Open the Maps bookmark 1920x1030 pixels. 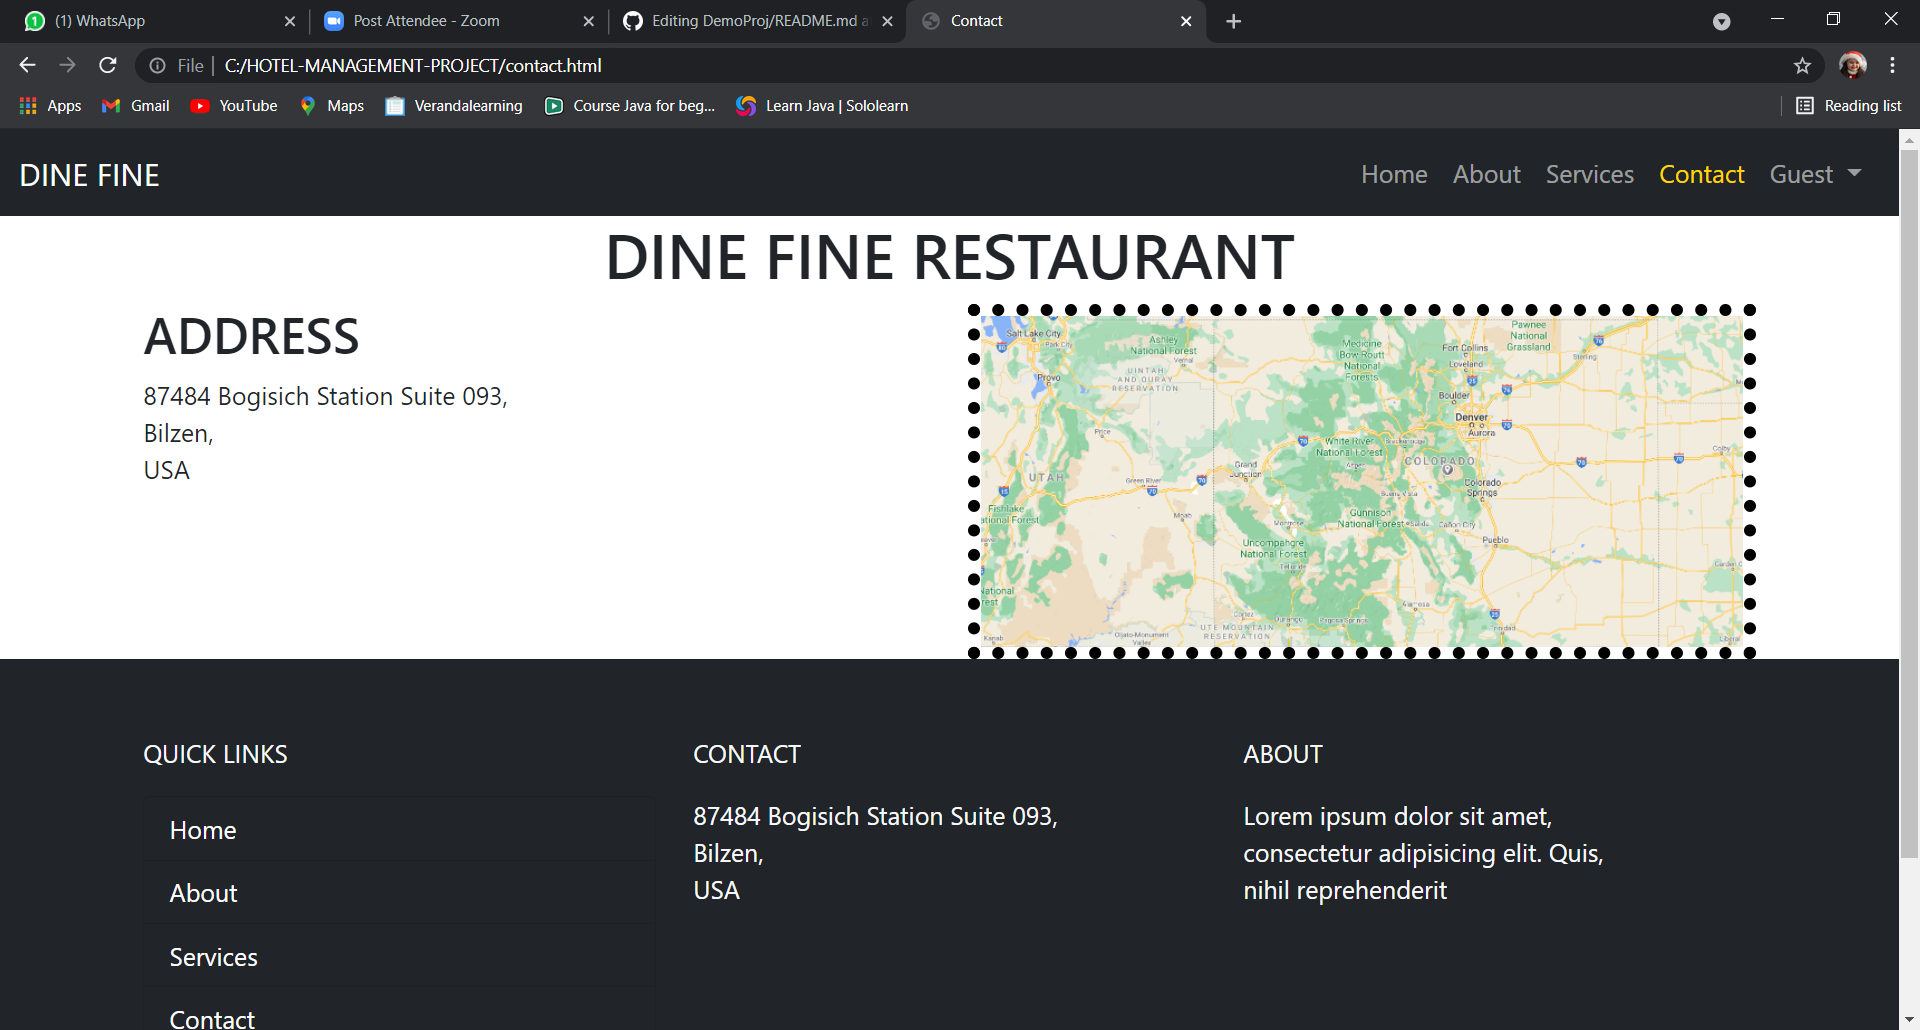331,105
